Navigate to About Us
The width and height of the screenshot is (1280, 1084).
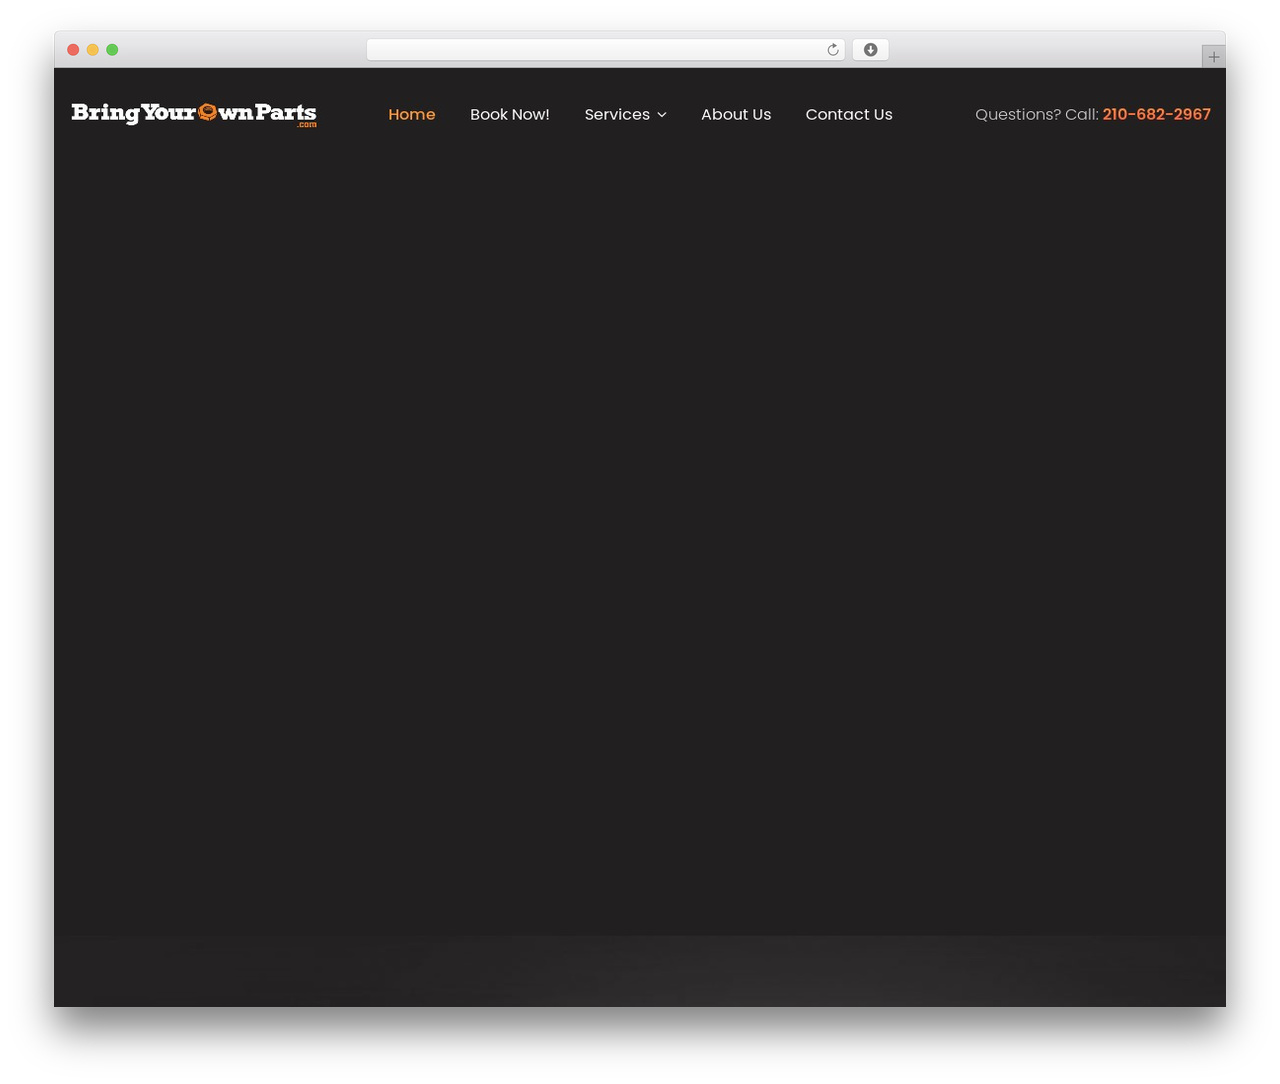pyautogui.click(x=736, y=114)
